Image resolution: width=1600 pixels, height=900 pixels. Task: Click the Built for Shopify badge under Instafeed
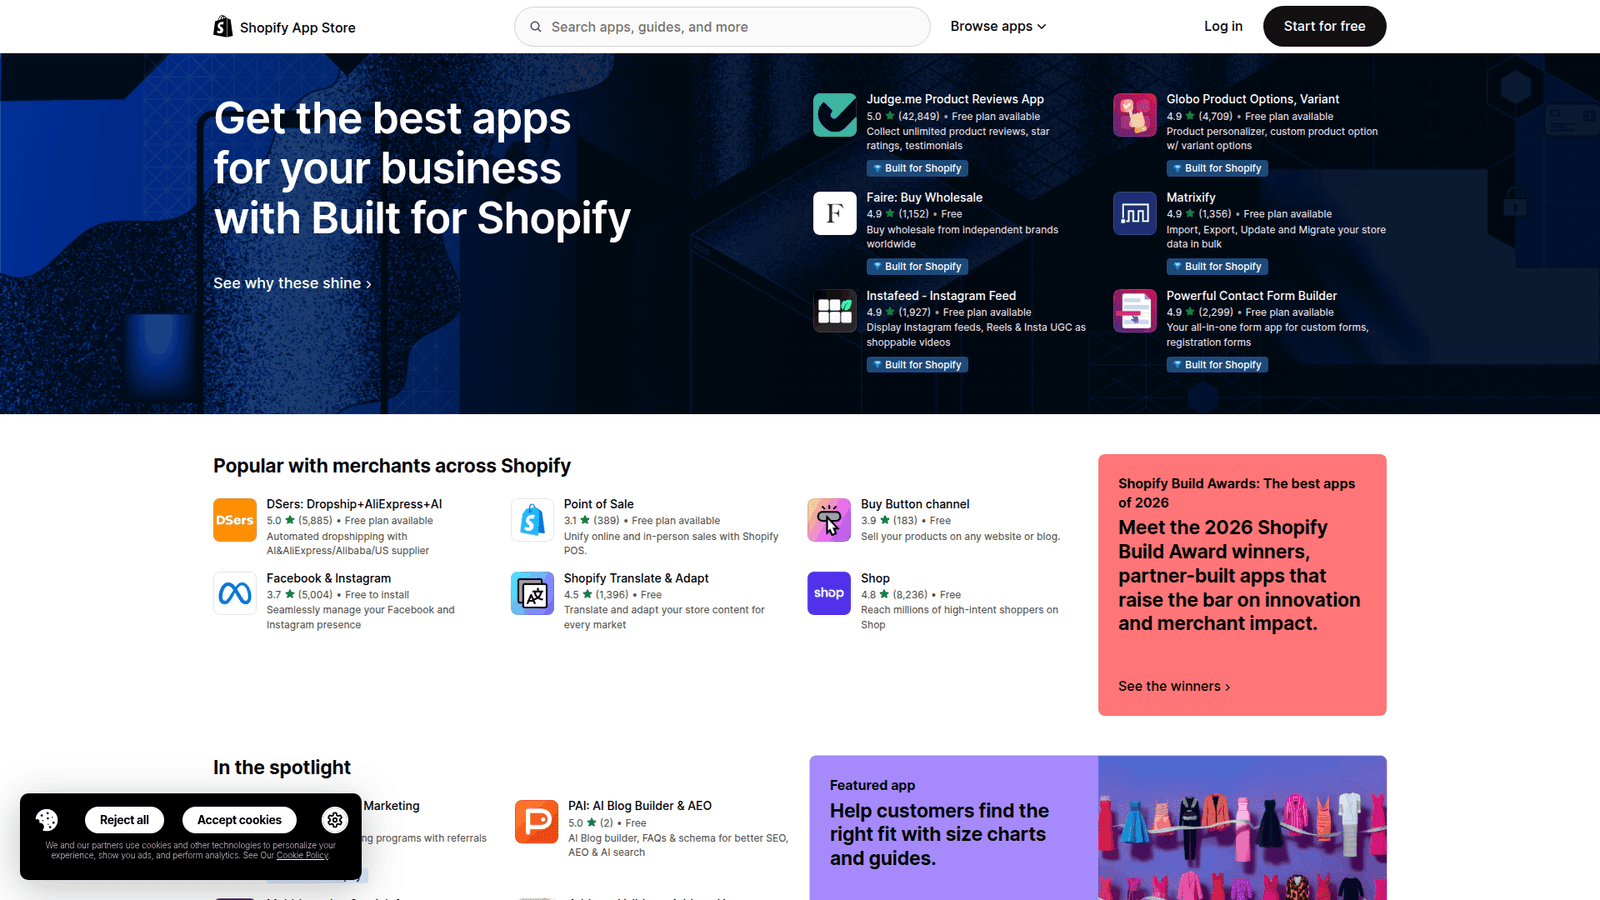click(x=917, y=365)
